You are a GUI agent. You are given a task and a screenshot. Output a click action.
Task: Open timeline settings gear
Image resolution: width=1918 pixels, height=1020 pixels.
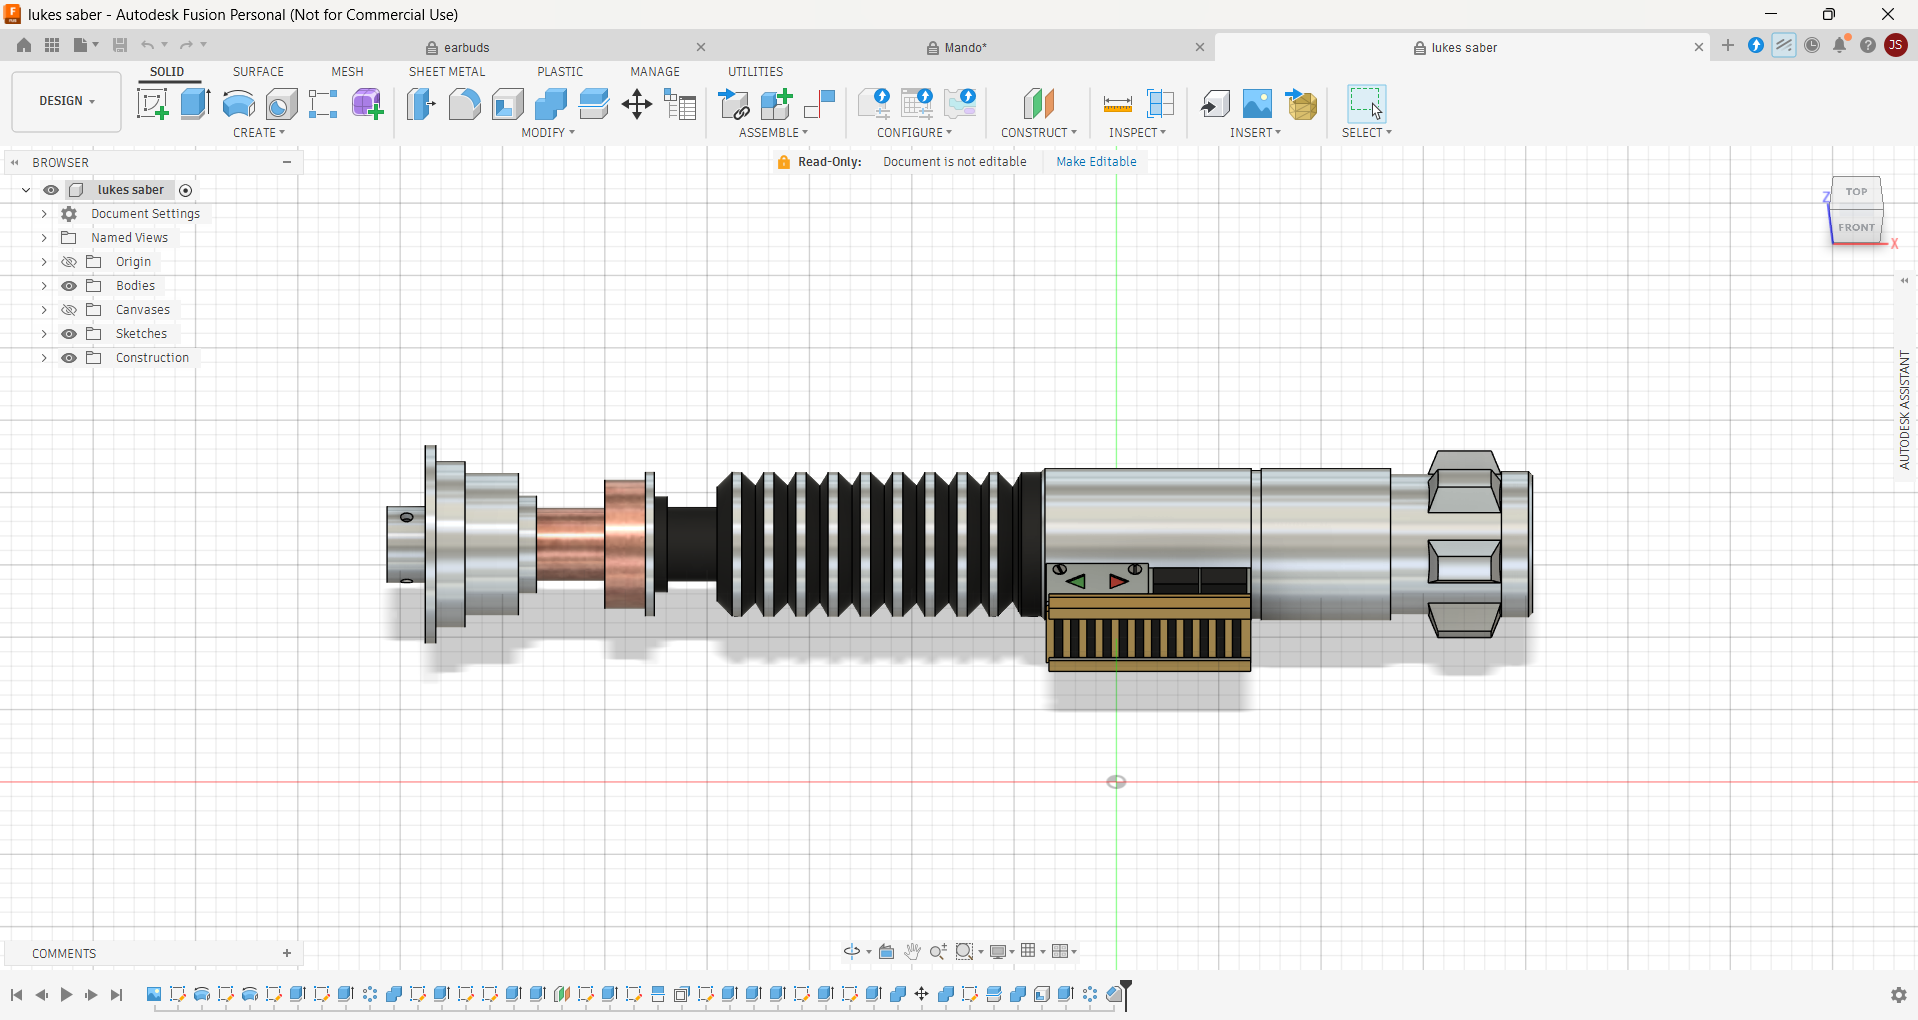point(1898,995)
